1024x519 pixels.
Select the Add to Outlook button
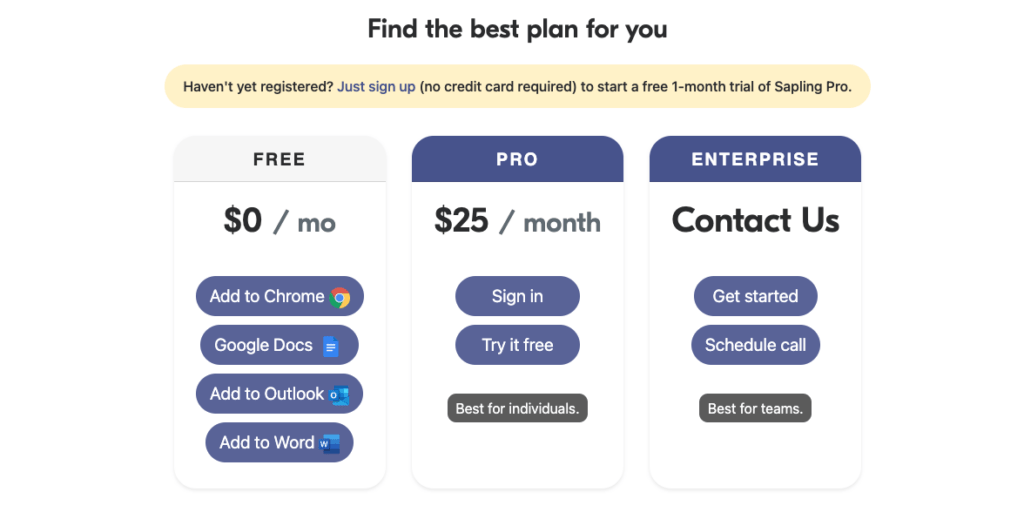[280, 394]
